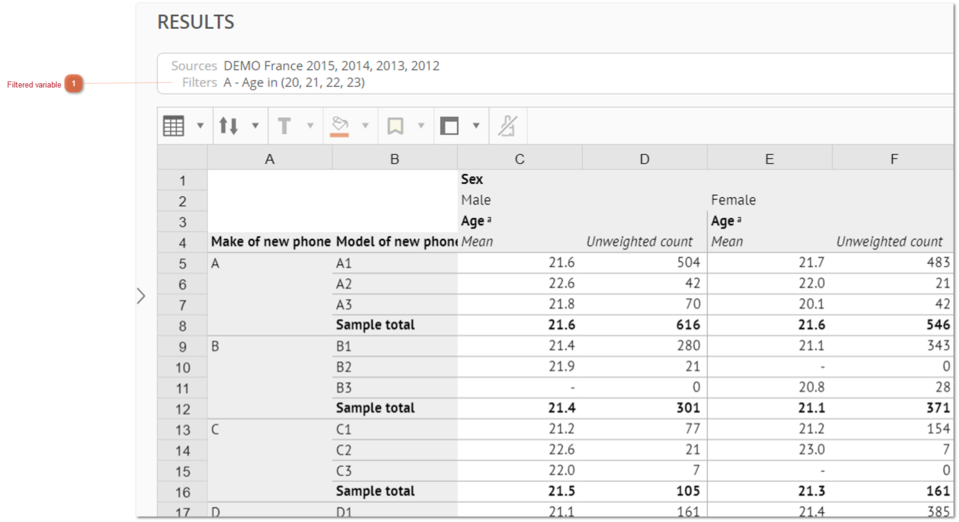Select model C1 cell
Image resolution: width=959 pixels, height=522 pixels.
(394, 430)
